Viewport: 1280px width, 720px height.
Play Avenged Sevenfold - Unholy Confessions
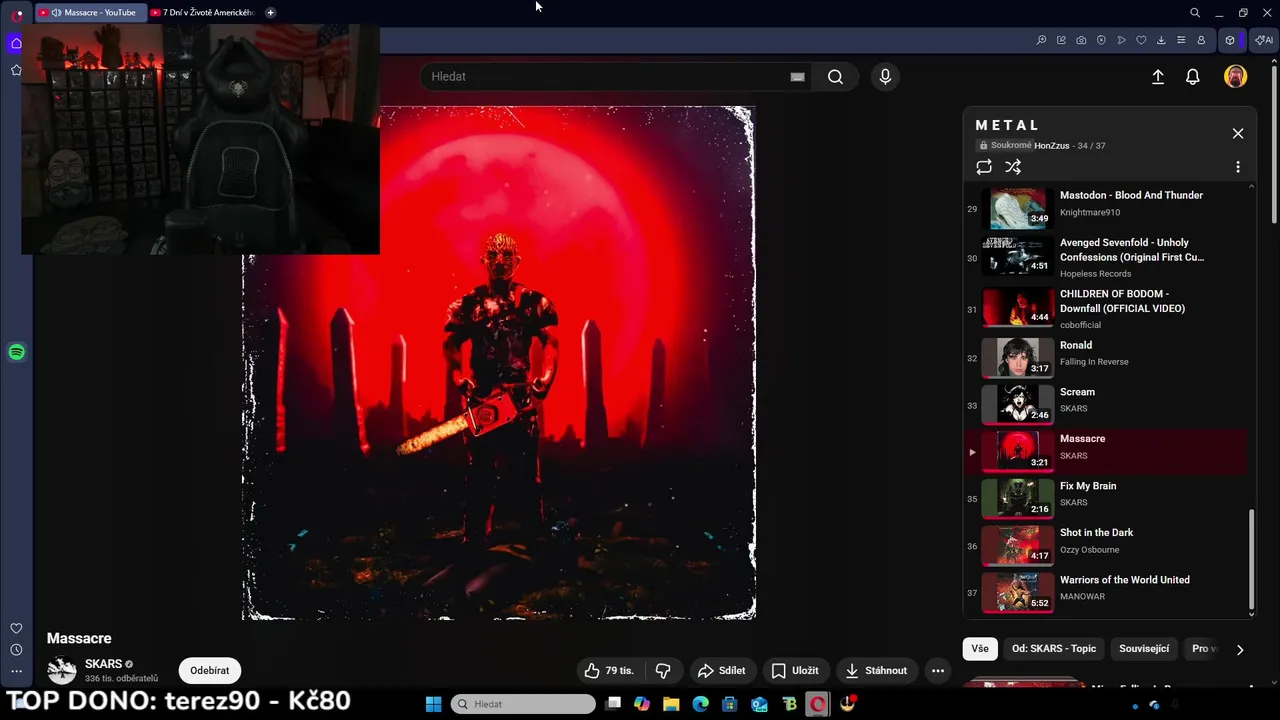[x=1106, y=257]
